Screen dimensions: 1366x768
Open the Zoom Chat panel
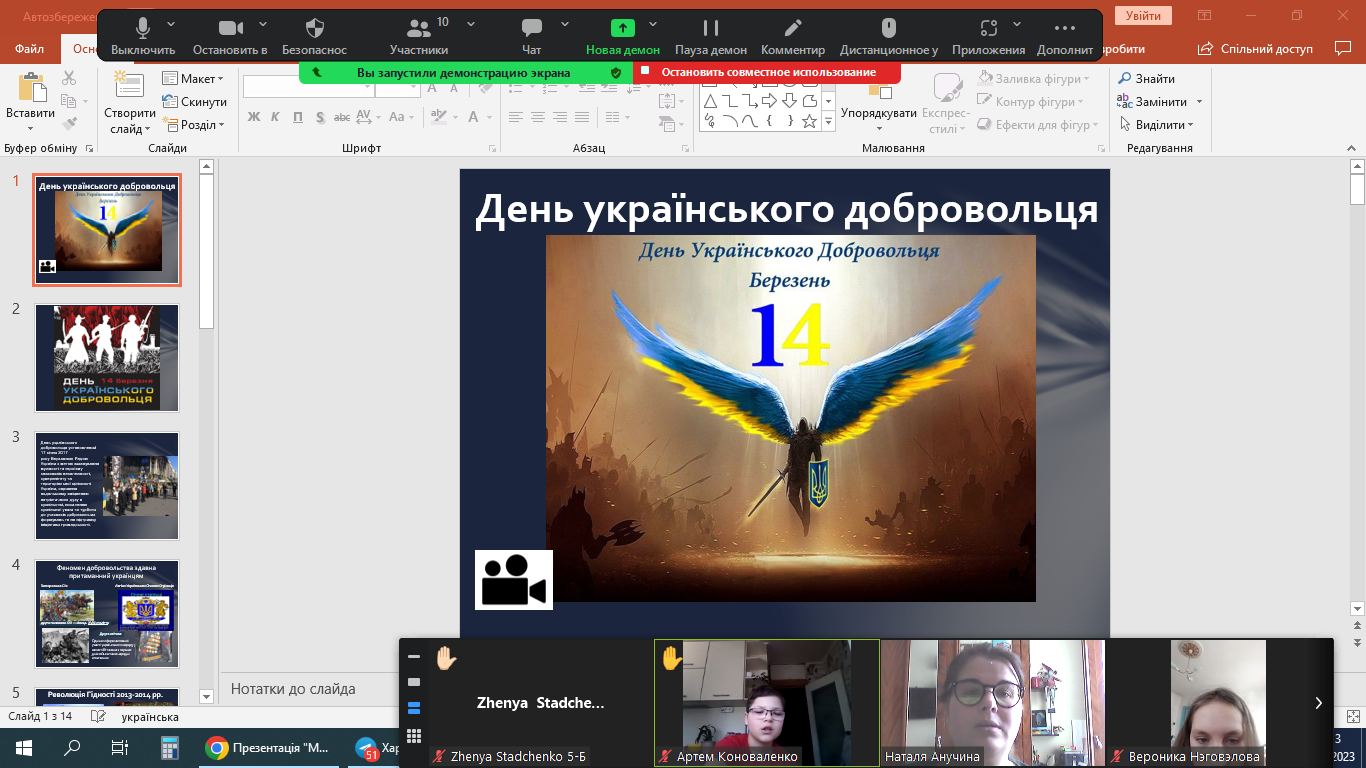(x=532, y=29)
